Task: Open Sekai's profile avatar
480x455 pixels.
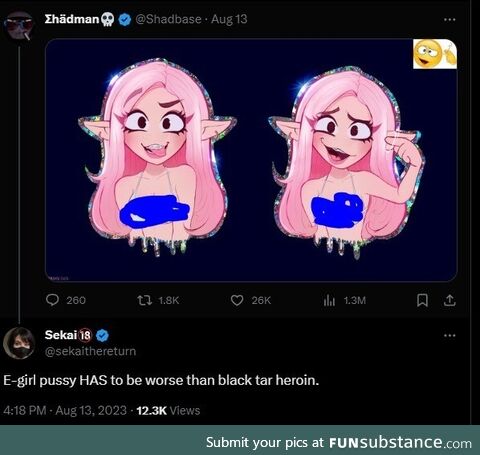Action: coord(19,343)
